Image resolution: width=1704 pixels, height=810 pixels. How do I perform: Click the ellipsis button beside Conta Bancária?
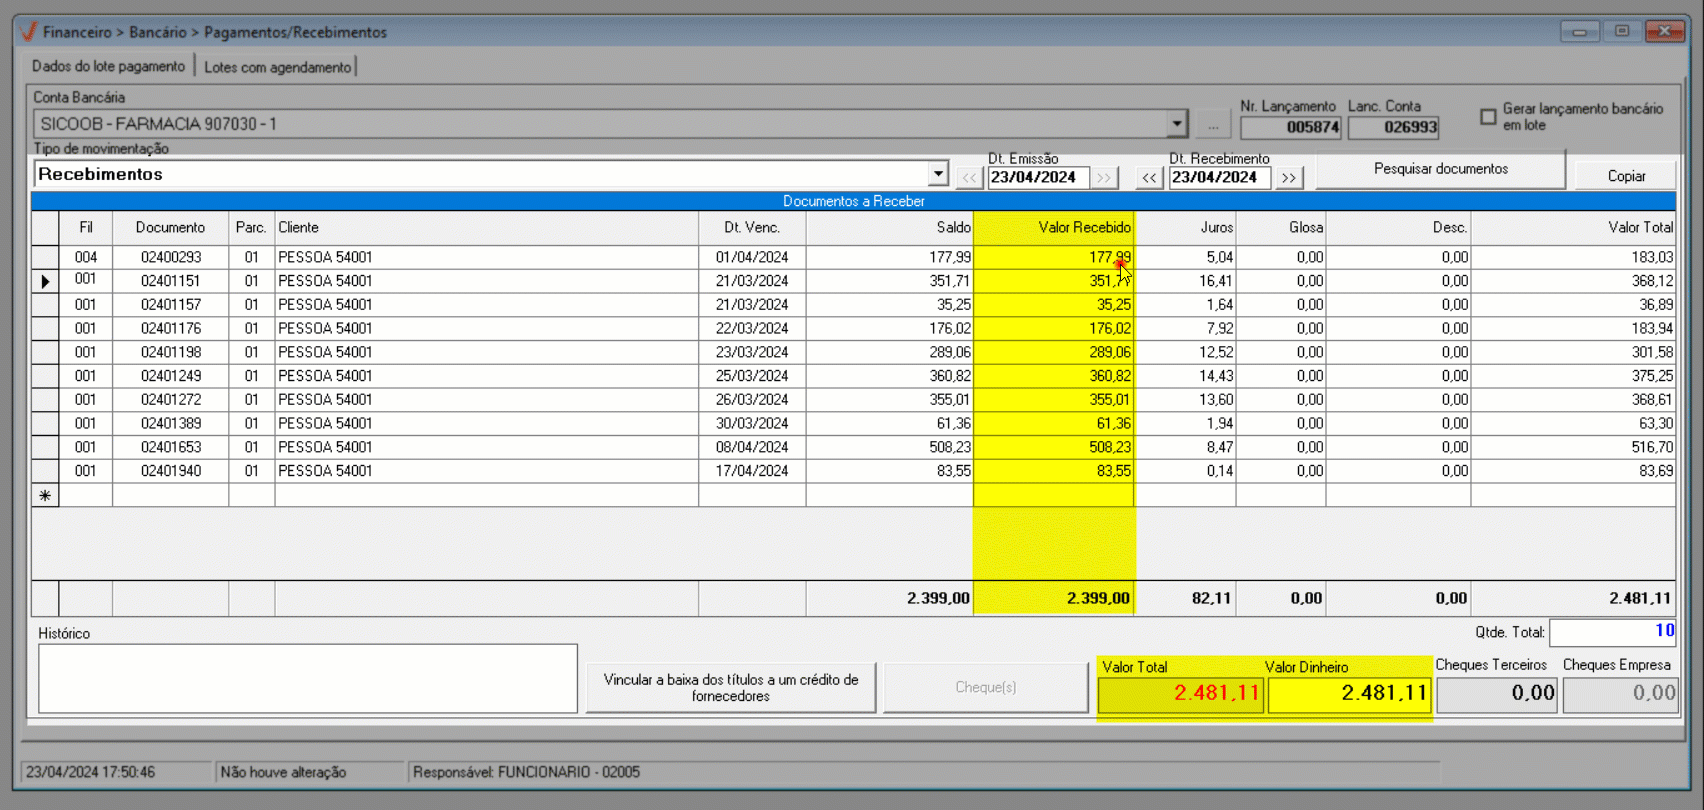(x=1213, y=125)
